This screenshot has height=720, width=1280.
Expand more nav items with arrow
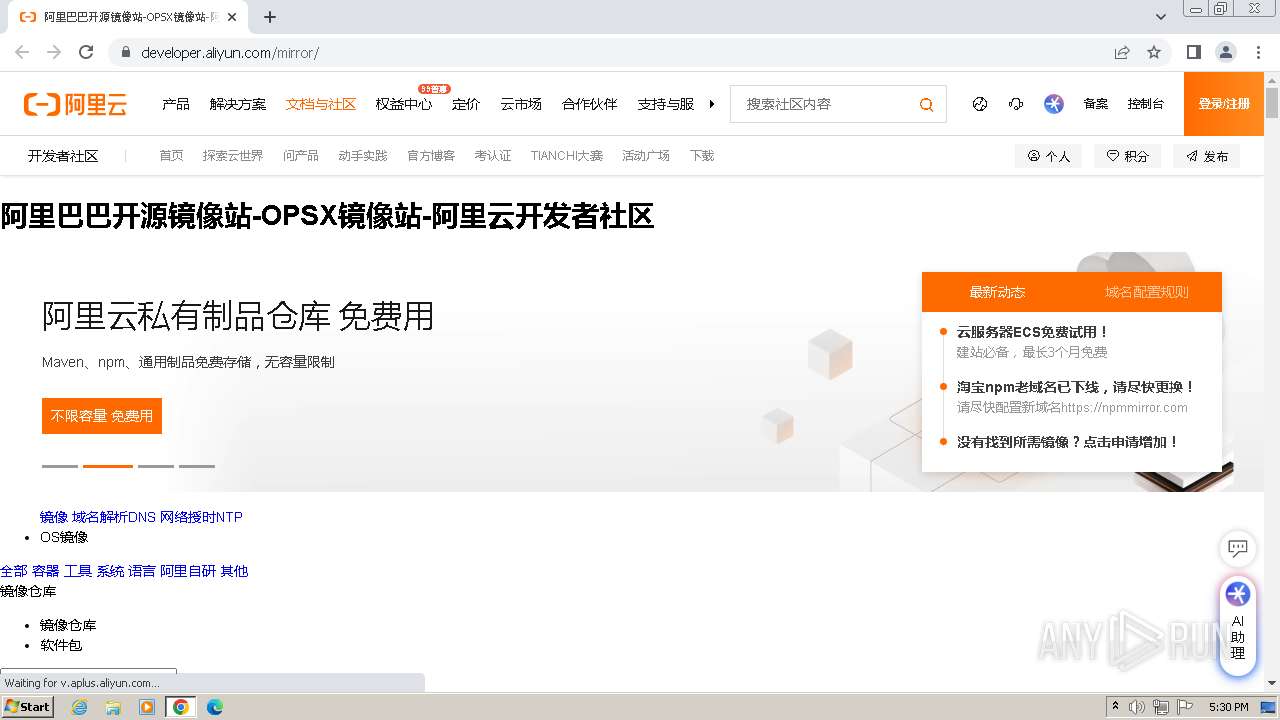coord(712,104)
